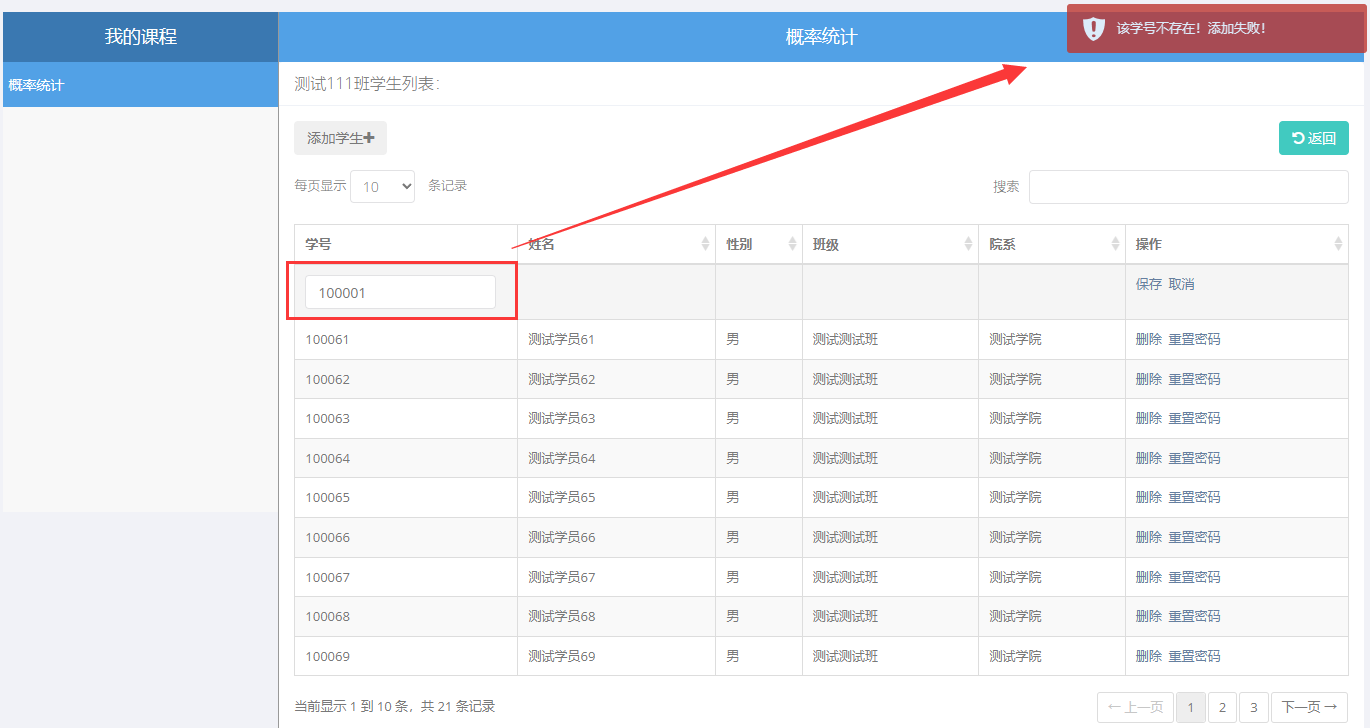
Task: Go to pagination page 3
Action: click(1254, 707)
